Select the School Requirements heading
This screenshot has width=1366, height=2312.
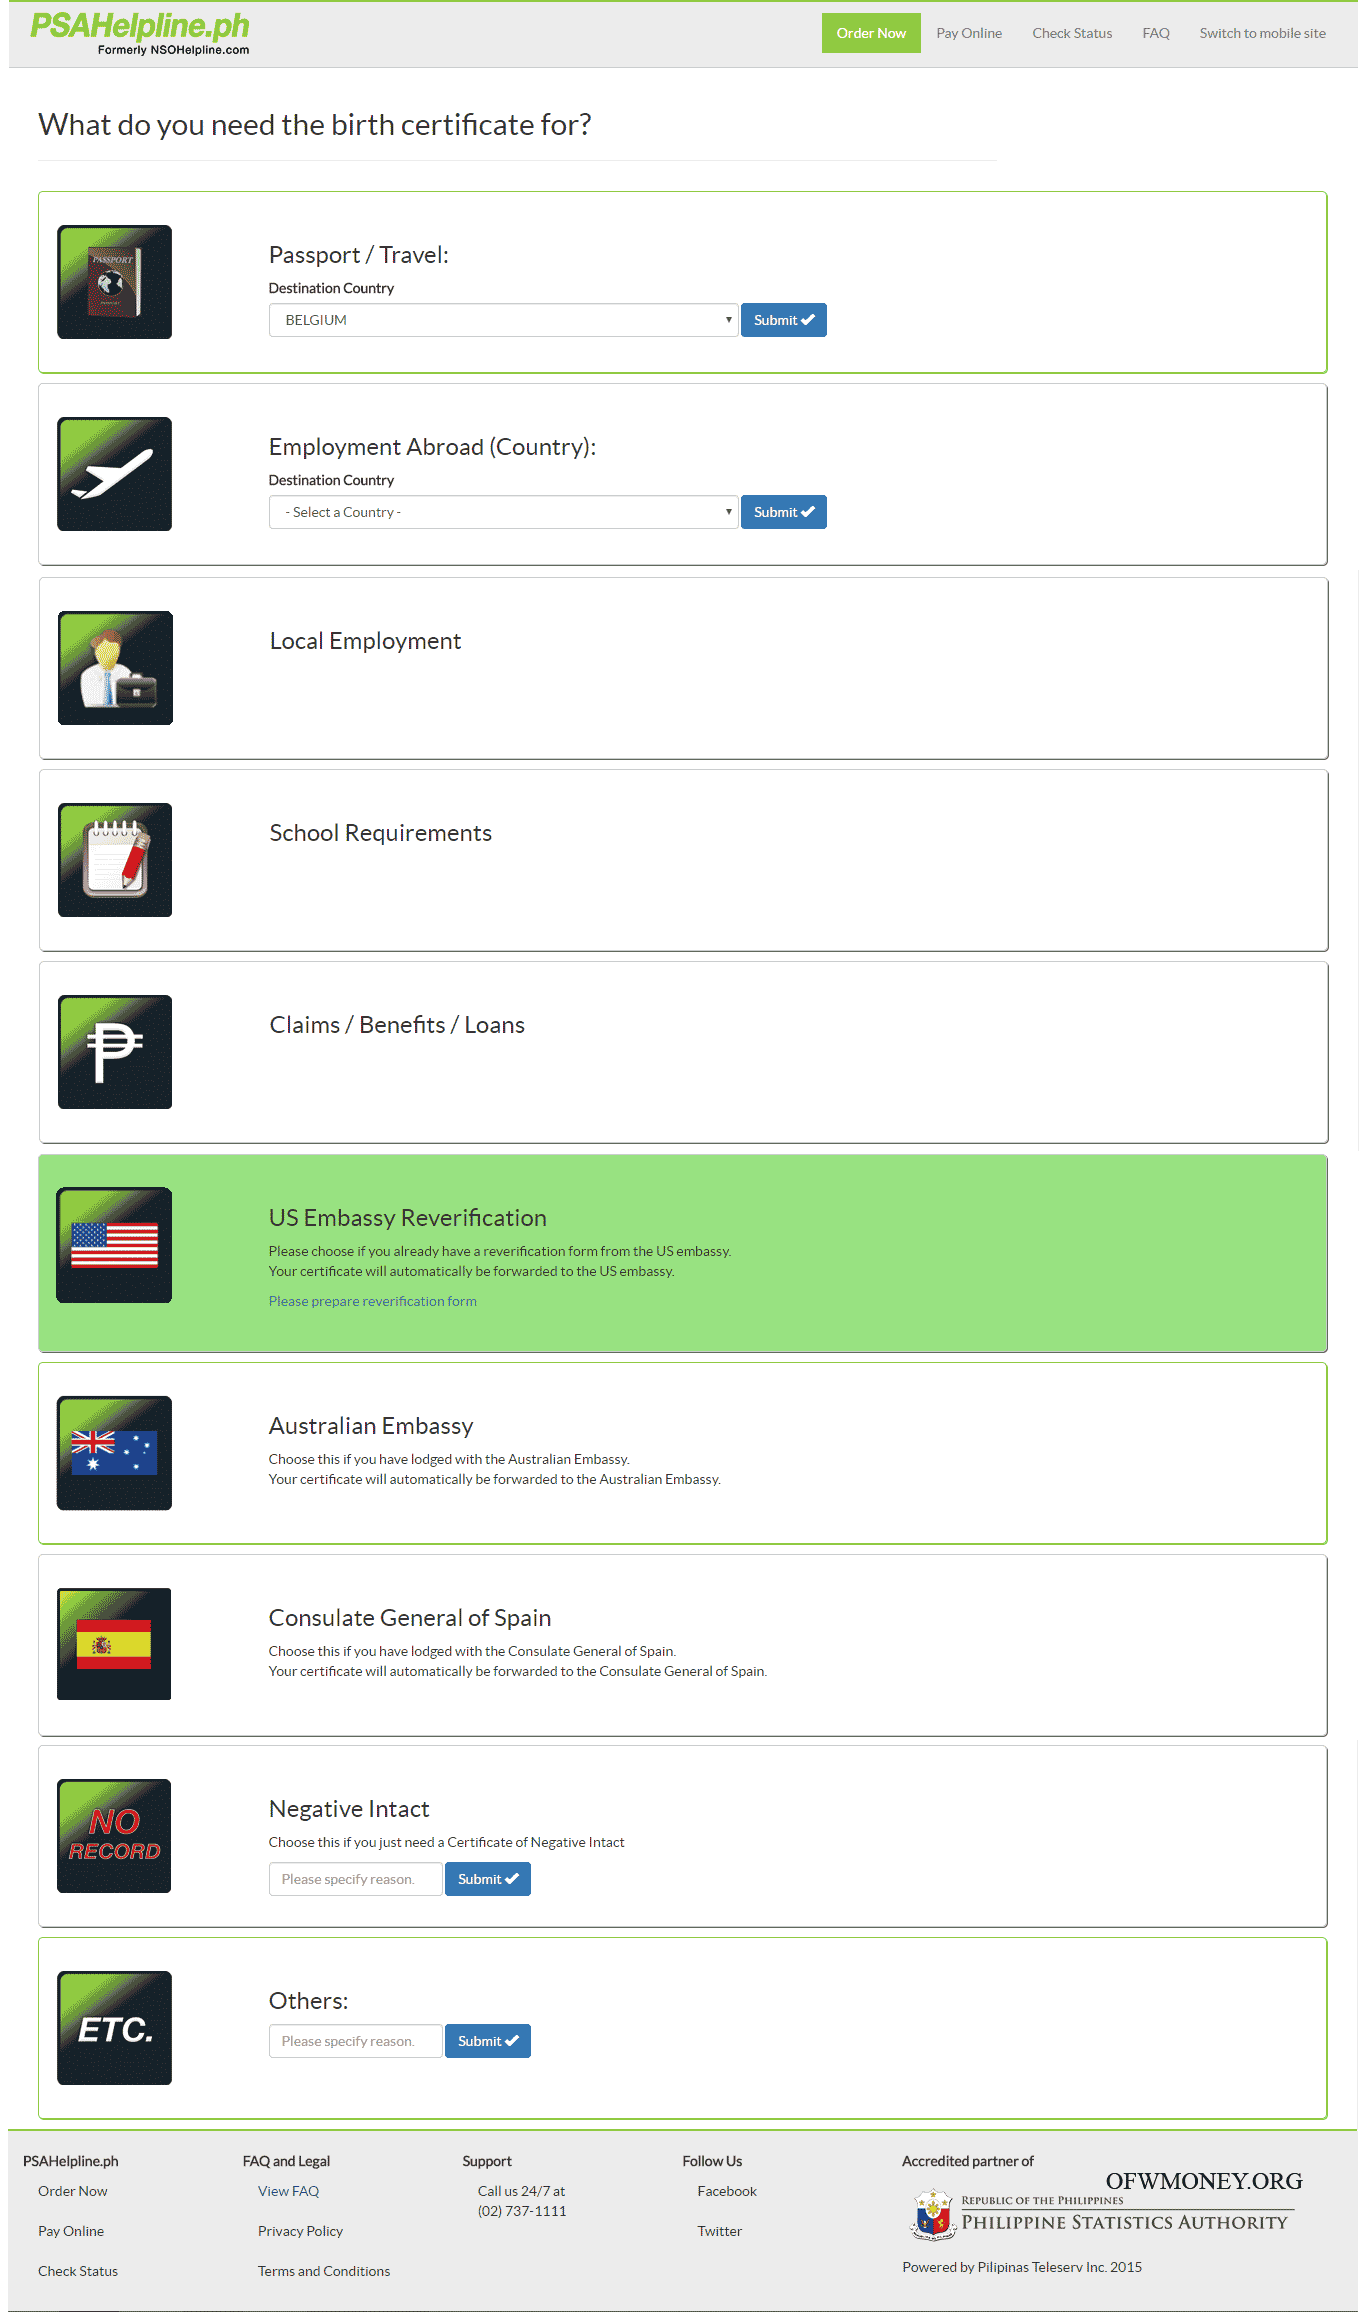[380, 833]
